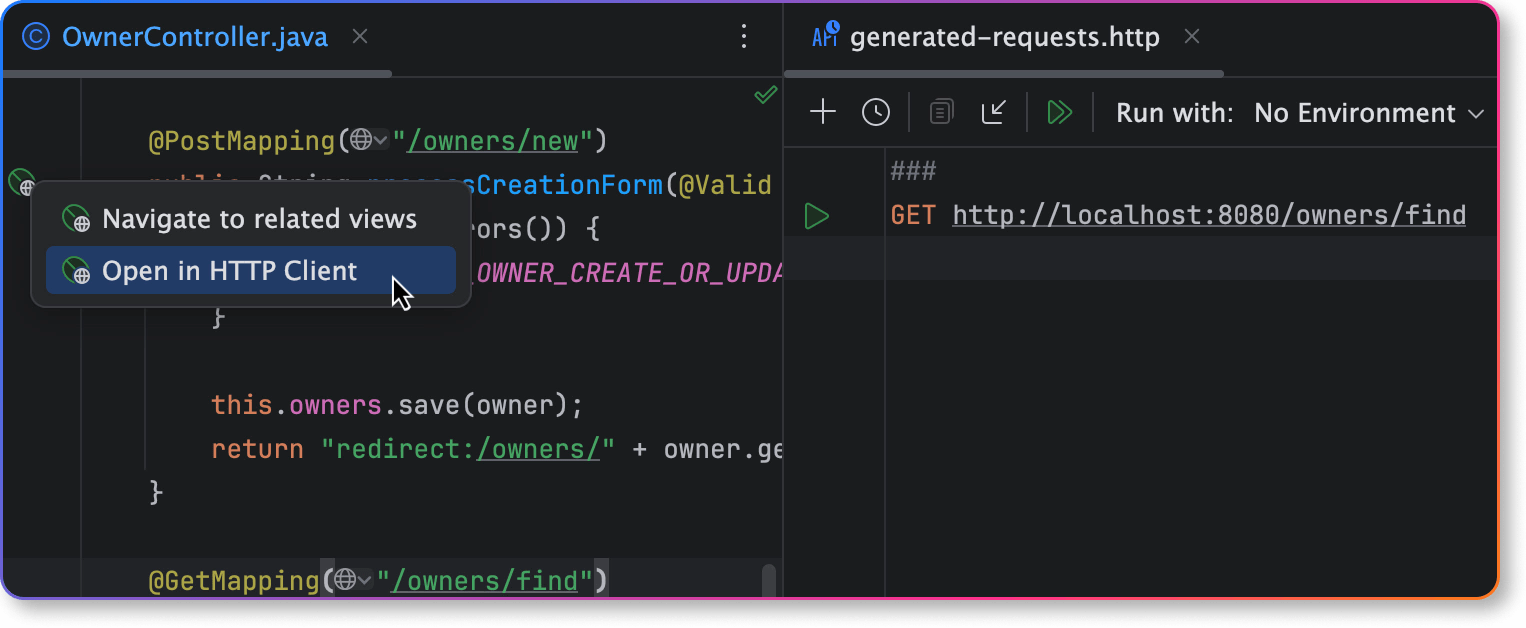
Task: Switch to generated-requests.http tab
Action: tap(1004, 38)
